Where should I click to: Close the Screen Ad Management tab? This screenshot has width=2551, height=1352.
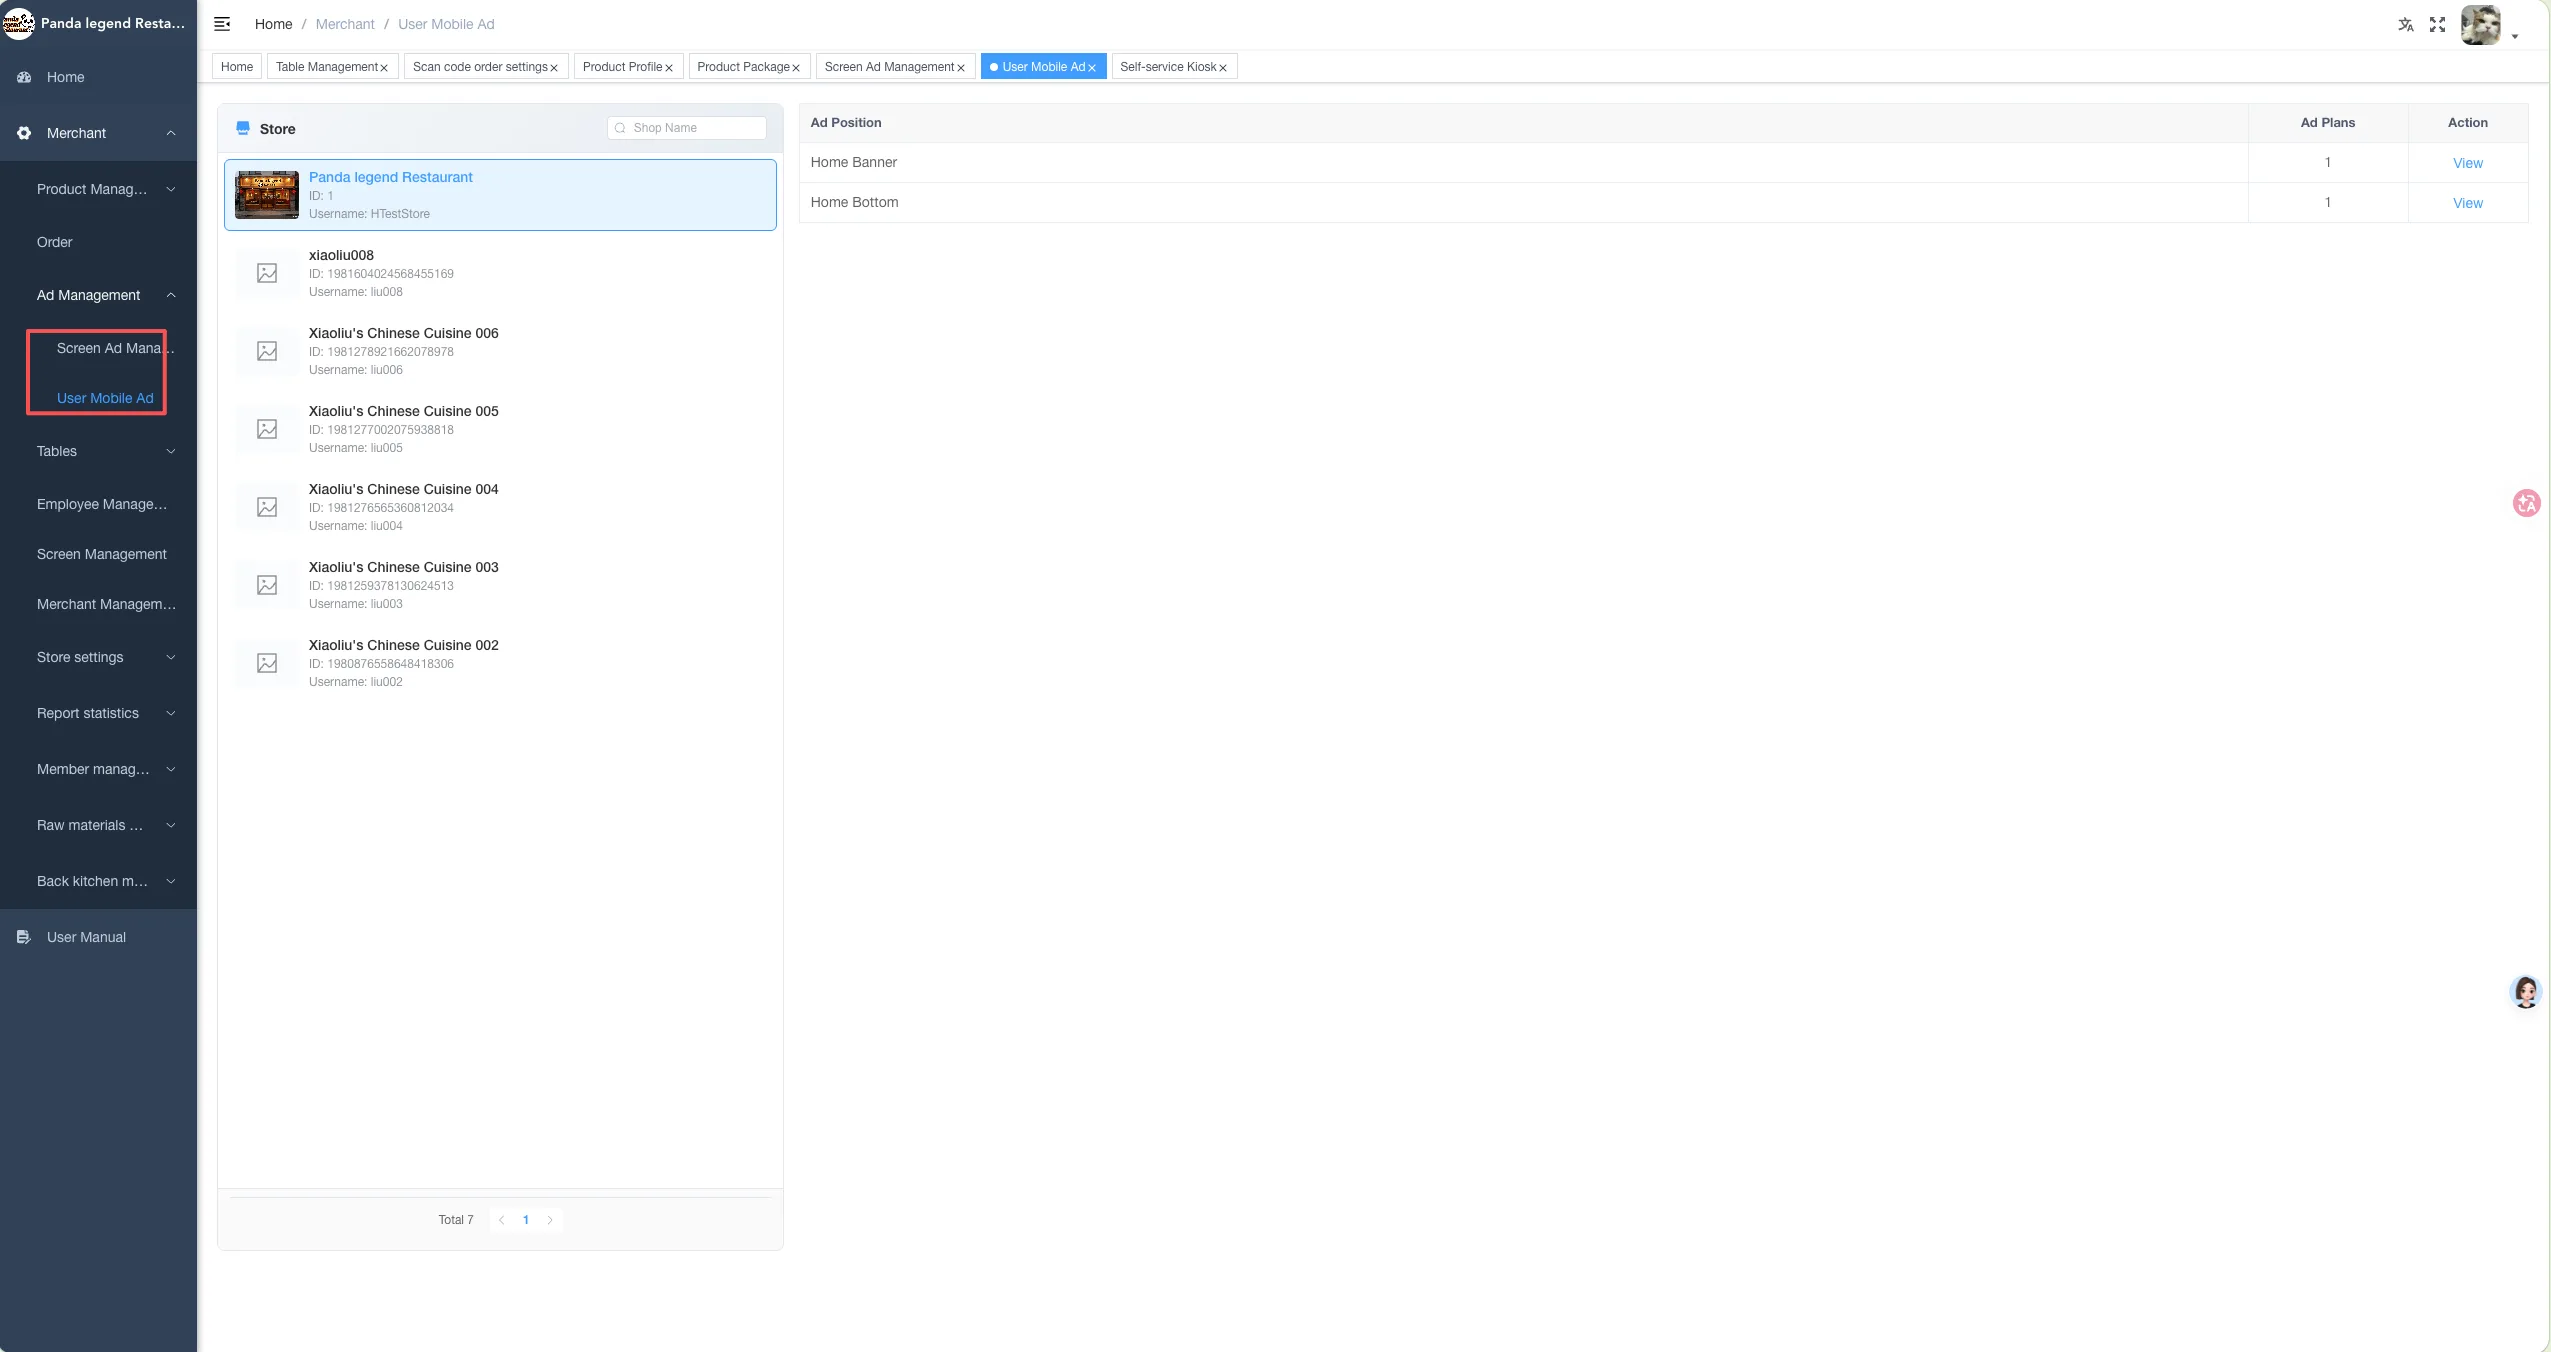click(x=961, y=68)
